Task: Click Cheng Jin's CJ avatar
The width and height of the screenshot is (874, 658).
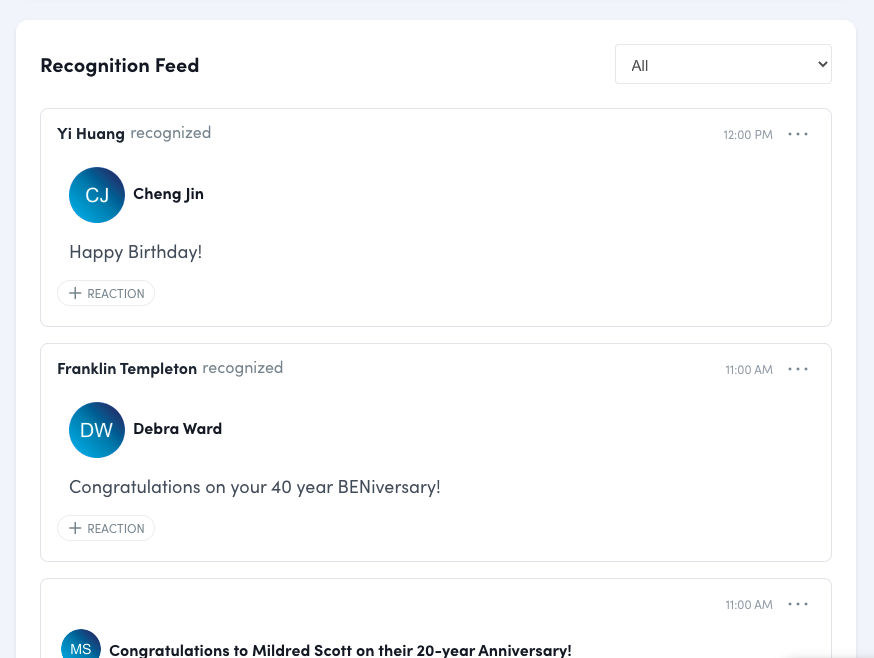Action: tap(97, 195)
